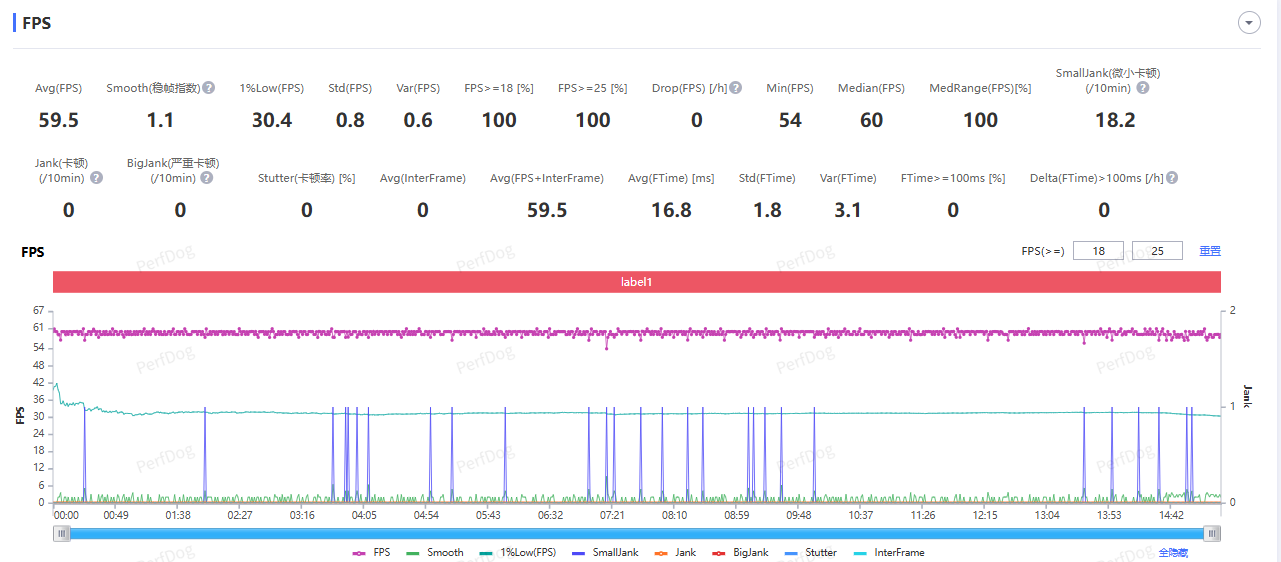
Task: Collapse the FPS panel with the top-right arrow
Action: point(1248,23)
